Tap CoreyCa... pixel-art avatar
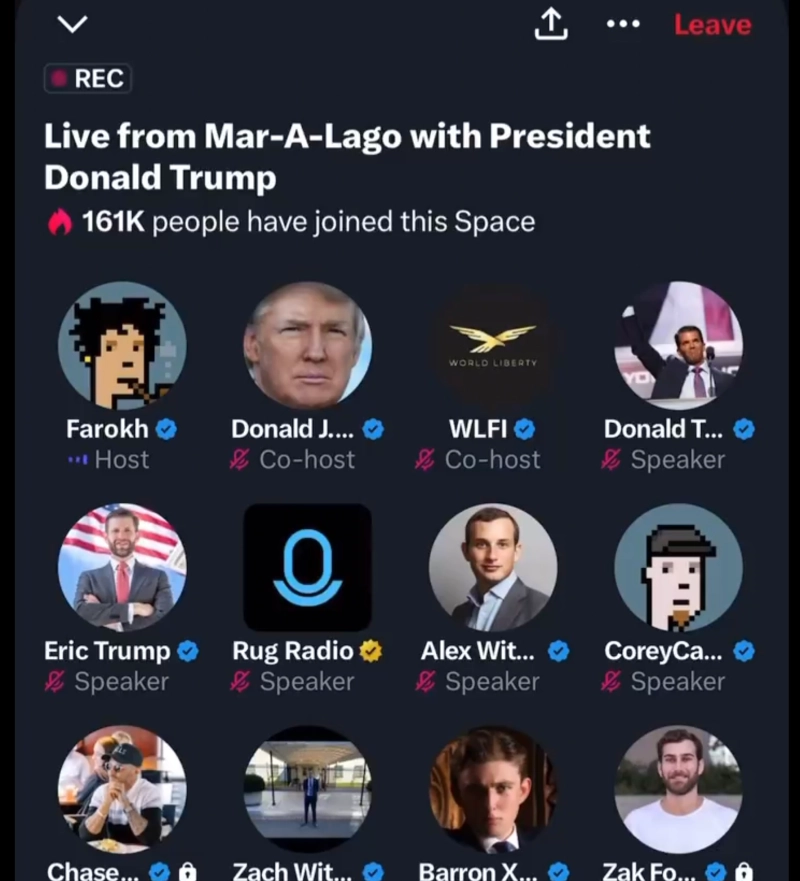This screenshot has width=800, height=881. (677, 567)
